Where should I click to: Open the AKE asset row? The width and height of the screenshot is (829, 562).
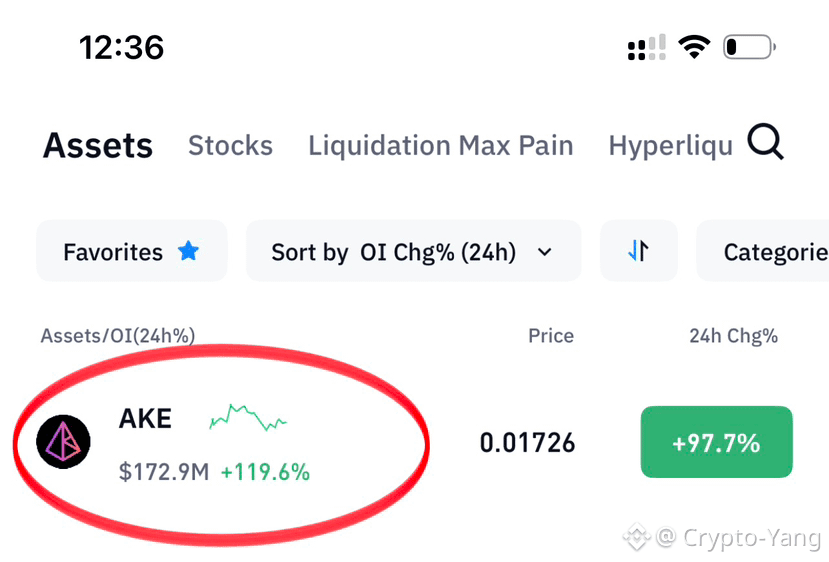tap(414, 442)
